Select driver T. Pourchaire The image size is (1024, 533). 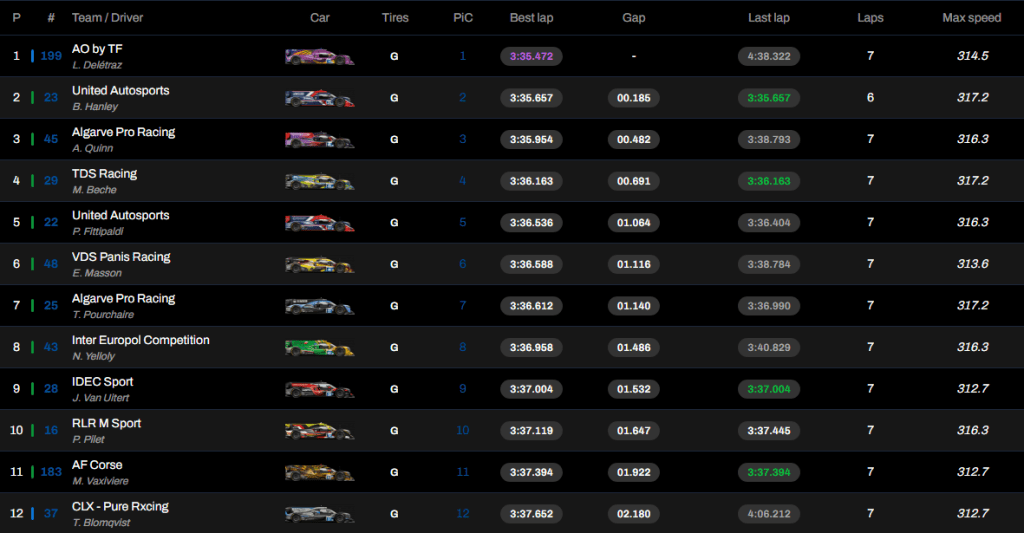pyautogui.click(x=103, y=315)
